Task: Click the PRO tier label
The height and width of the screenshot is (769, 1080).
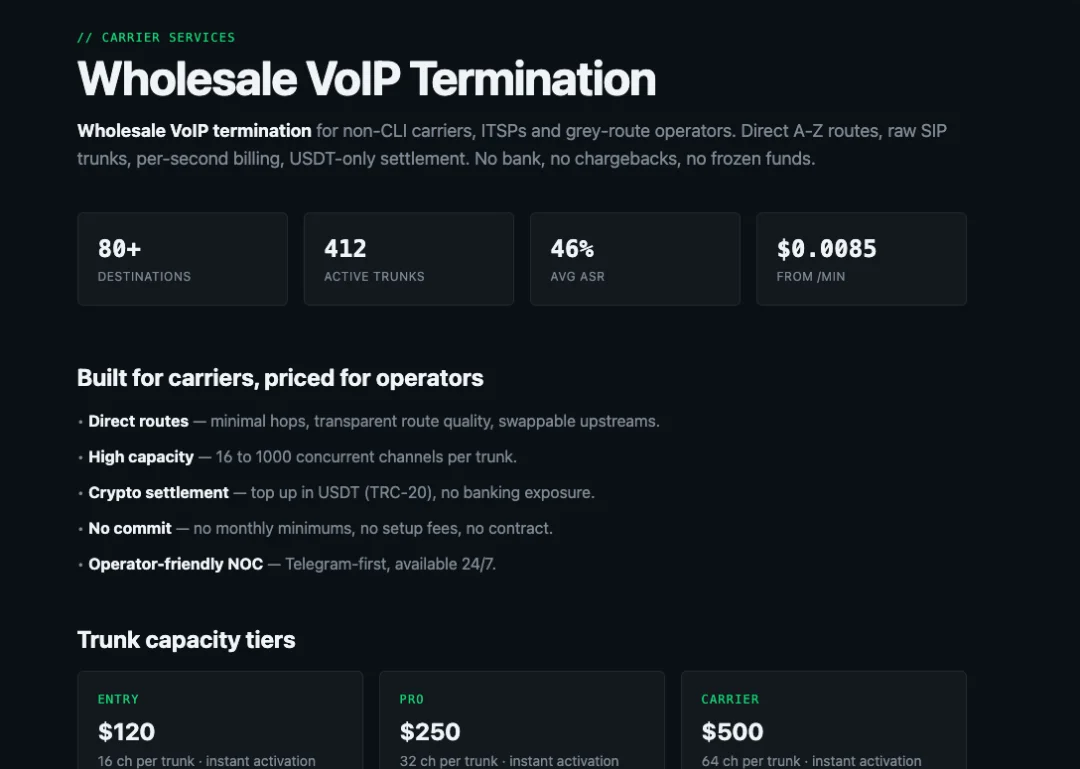Action: [x=412, y=699]
